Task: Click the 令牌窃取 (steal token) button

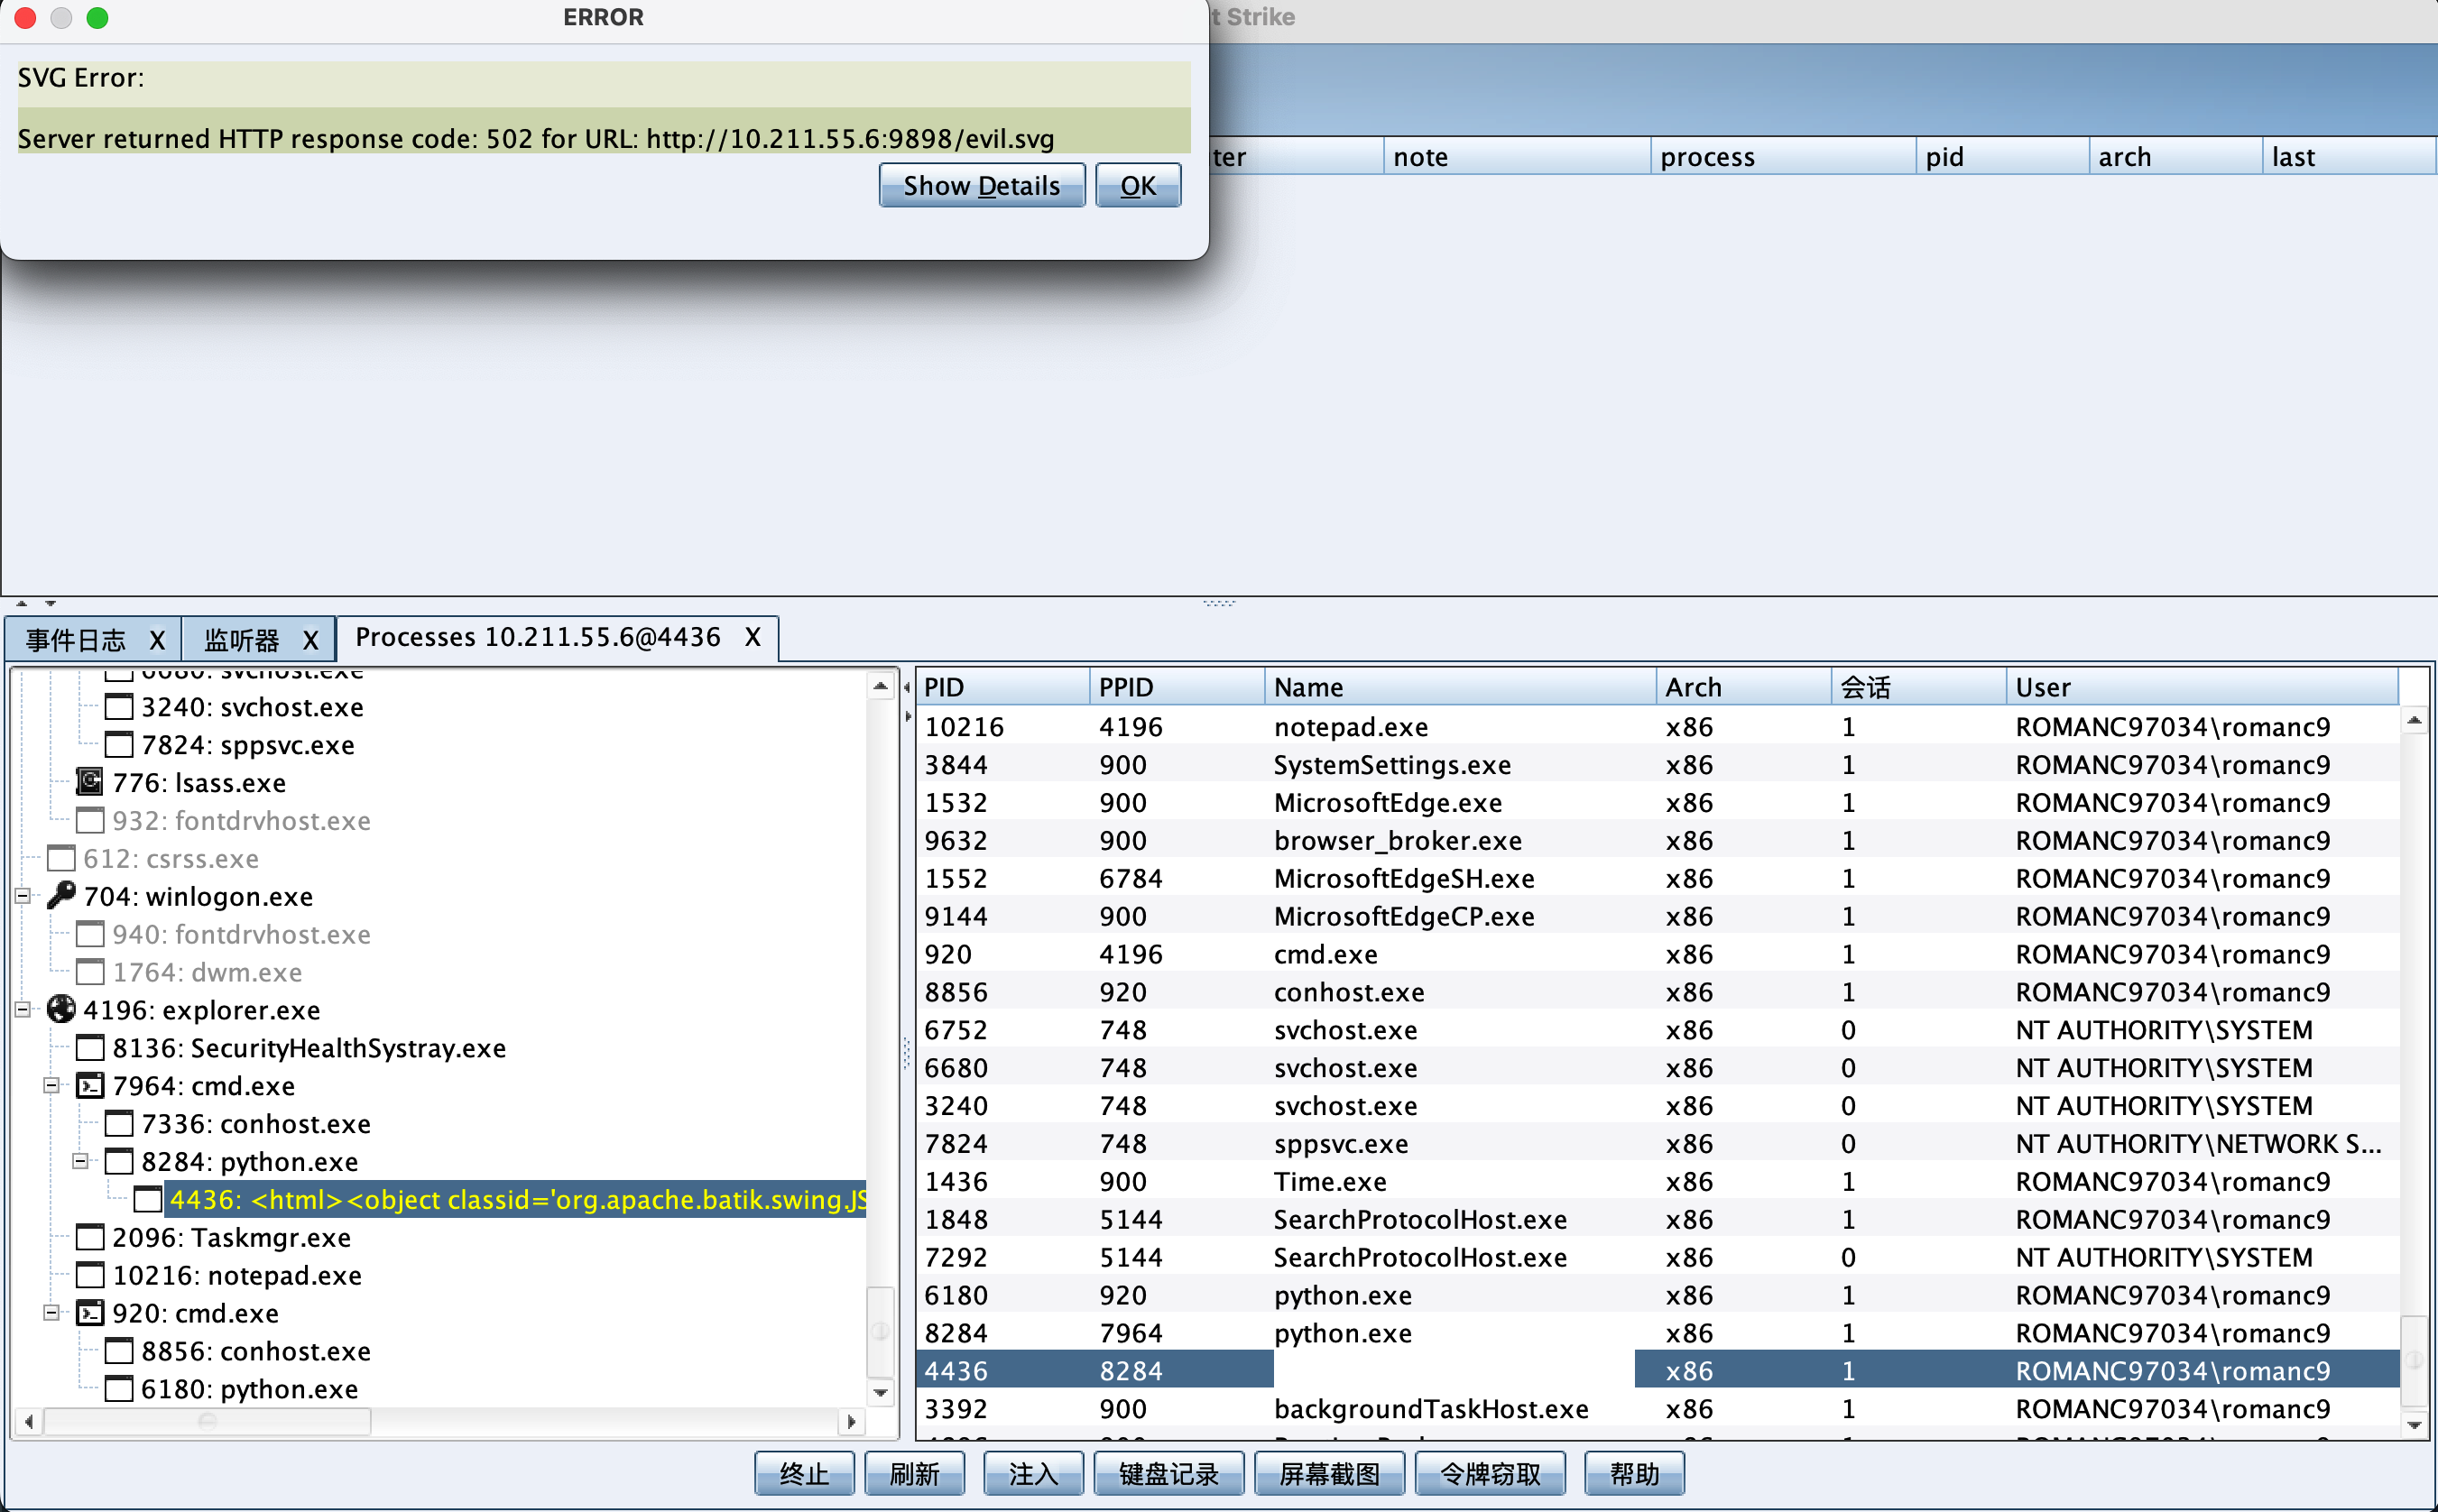Action: pos(1490,1473)
